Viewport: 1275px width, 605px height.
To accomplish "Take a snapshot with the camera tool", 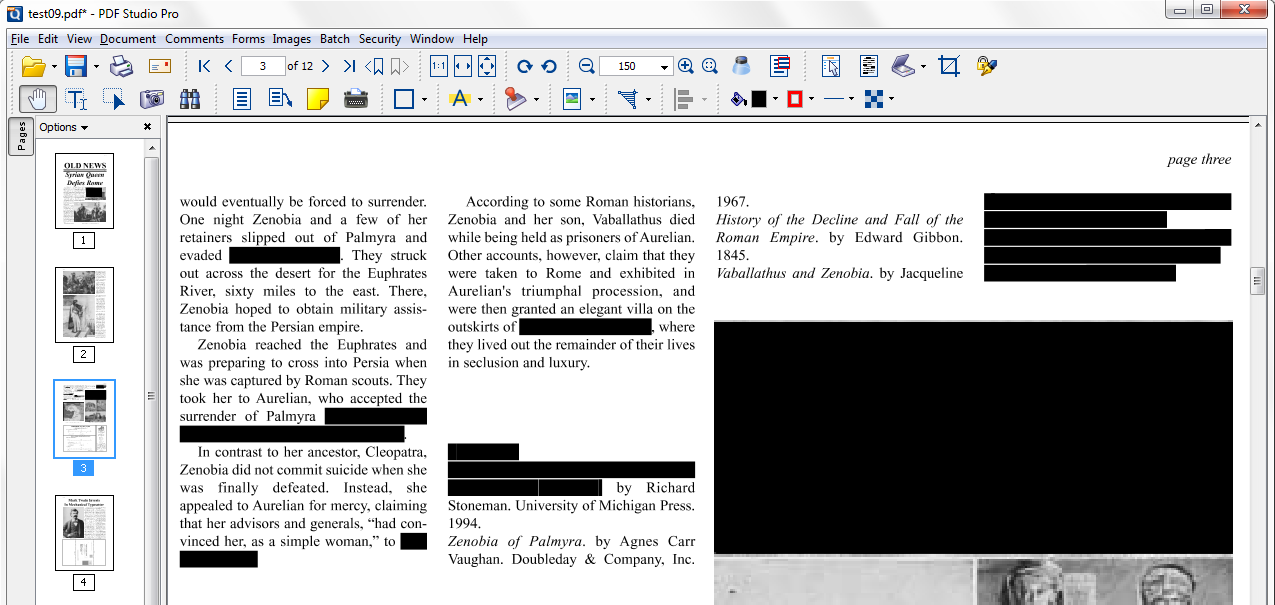I will pyautogui.click(x=152, y=99).
